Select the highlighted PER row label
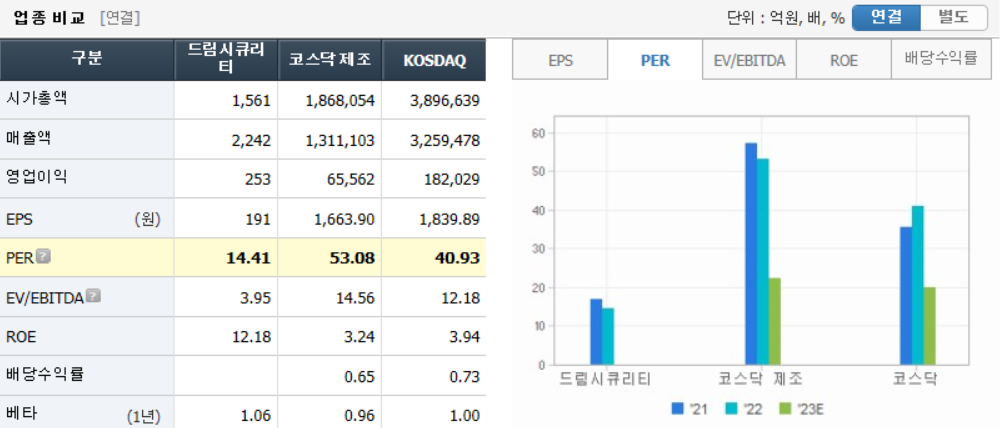 pyautogui.click(x=19, y=258)
